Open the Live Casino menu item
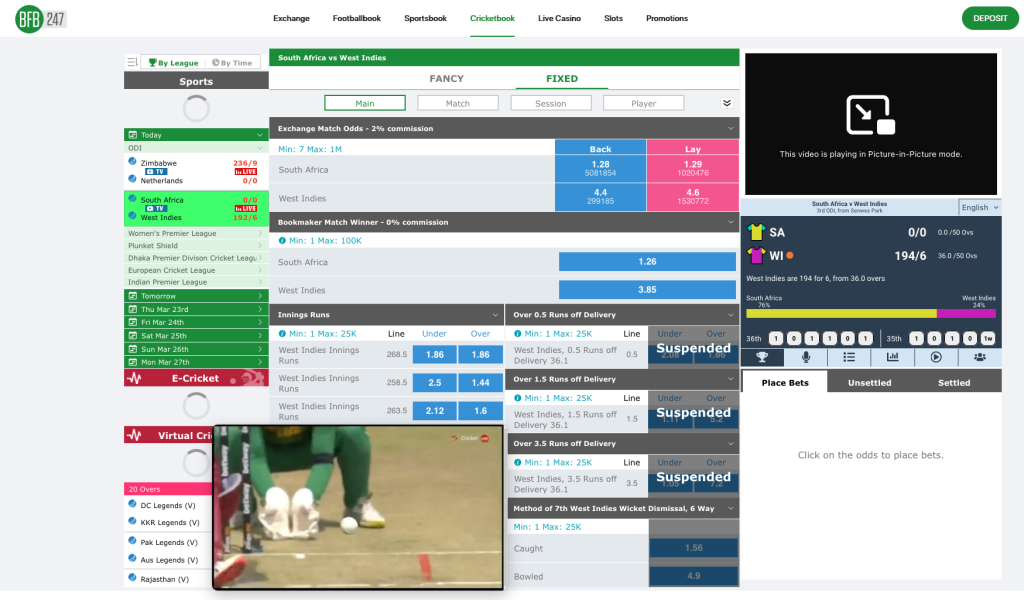Viewport: 1024px width, 600px height. (559, 18)
